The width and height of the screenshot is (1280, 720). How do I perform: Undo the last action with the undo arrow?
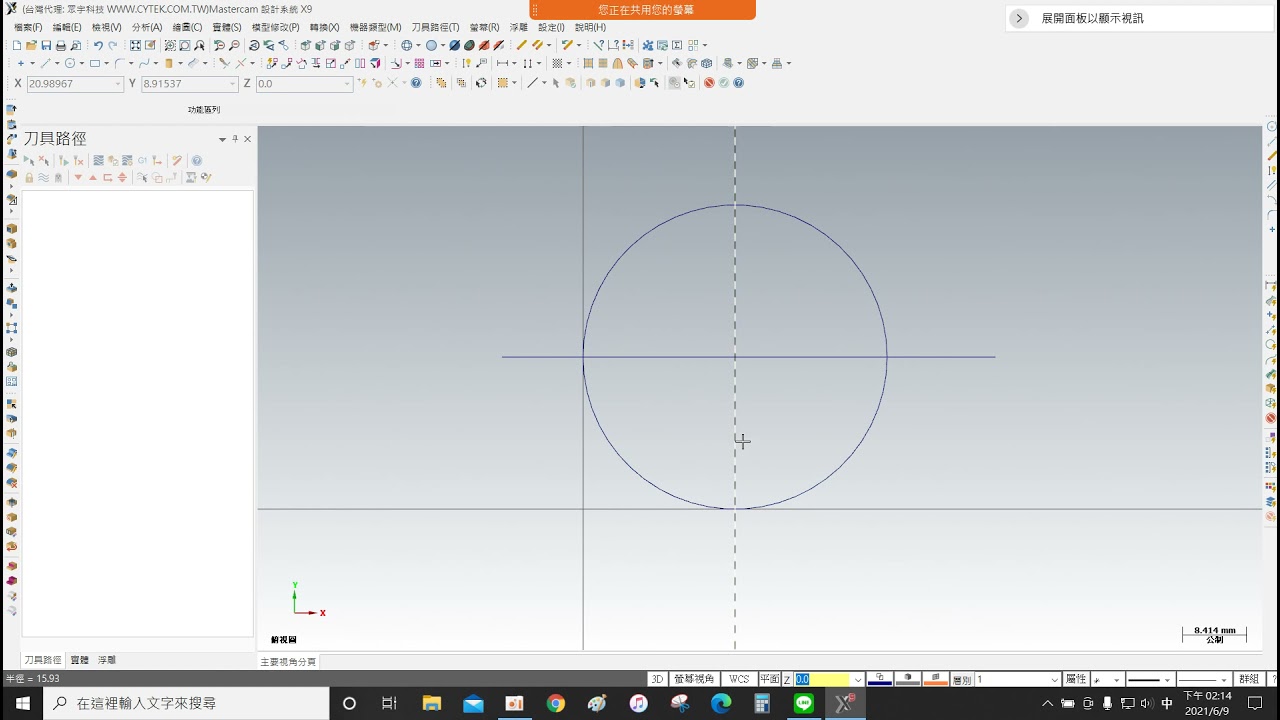pos(98,46)
